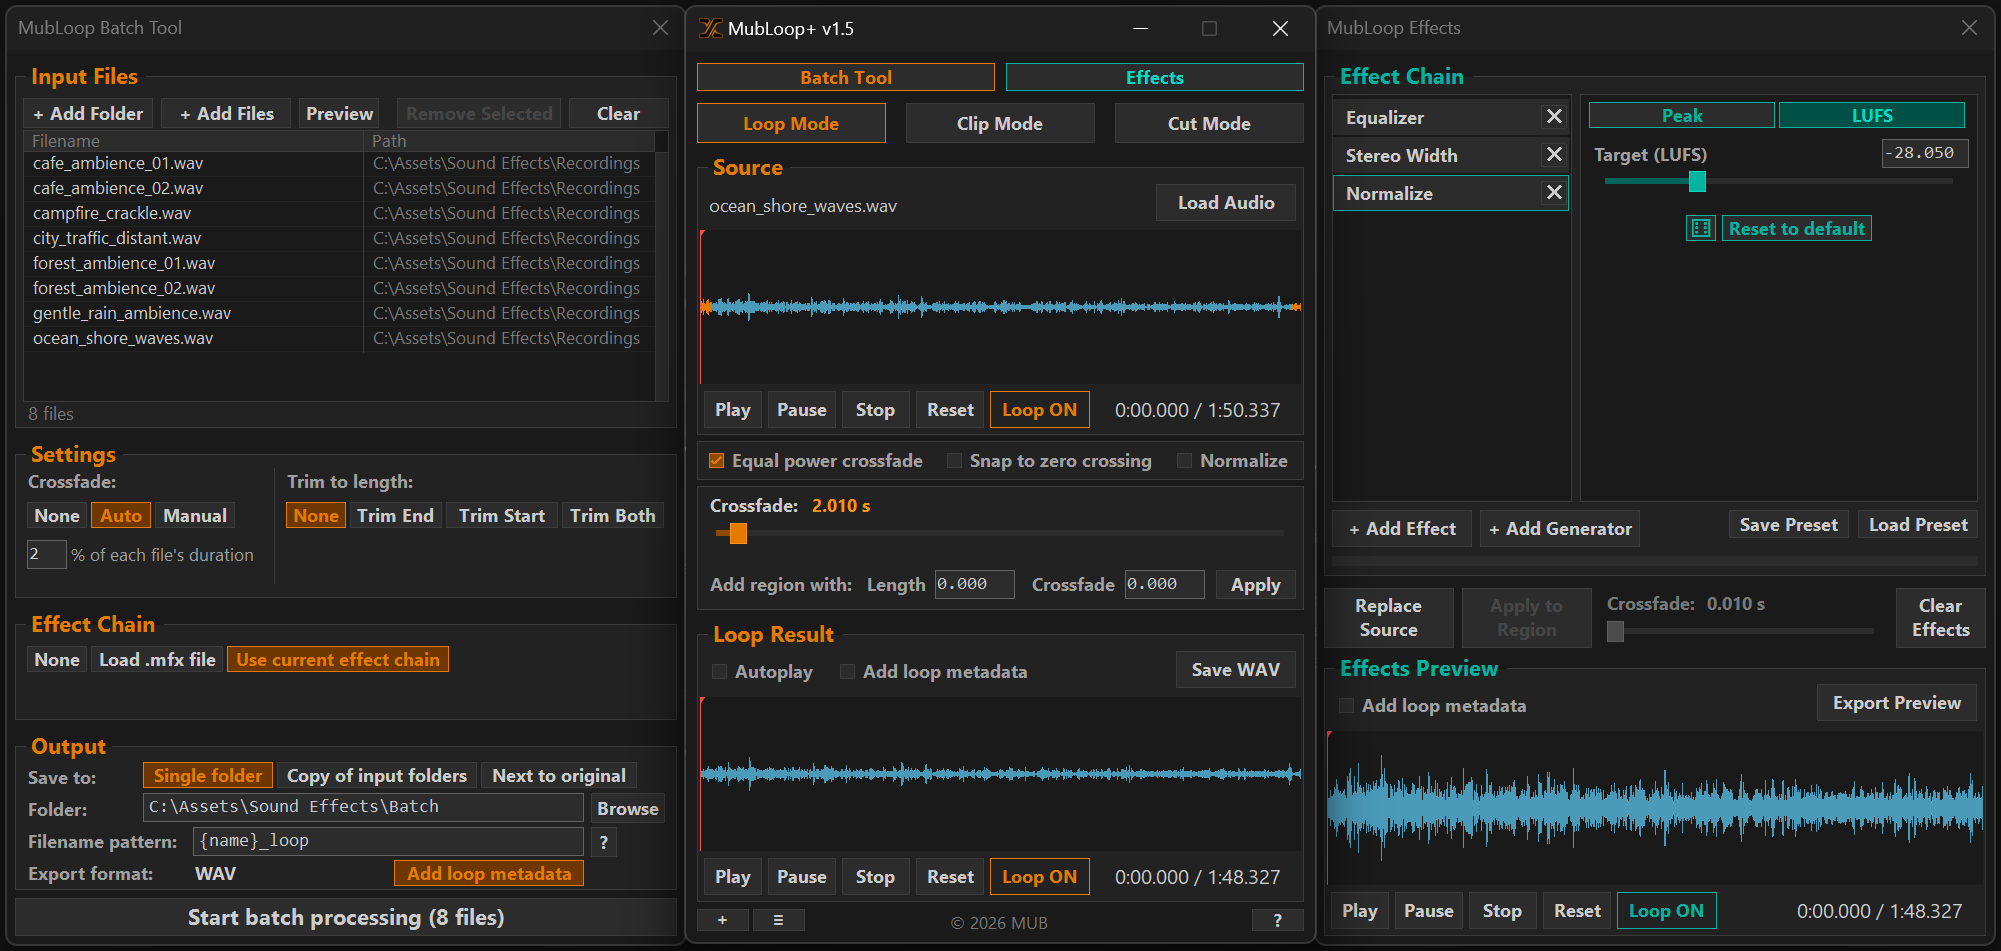This screenshot has height=951, width=2001.
Task: Switch to the Effects tab
Action: 1154,77
